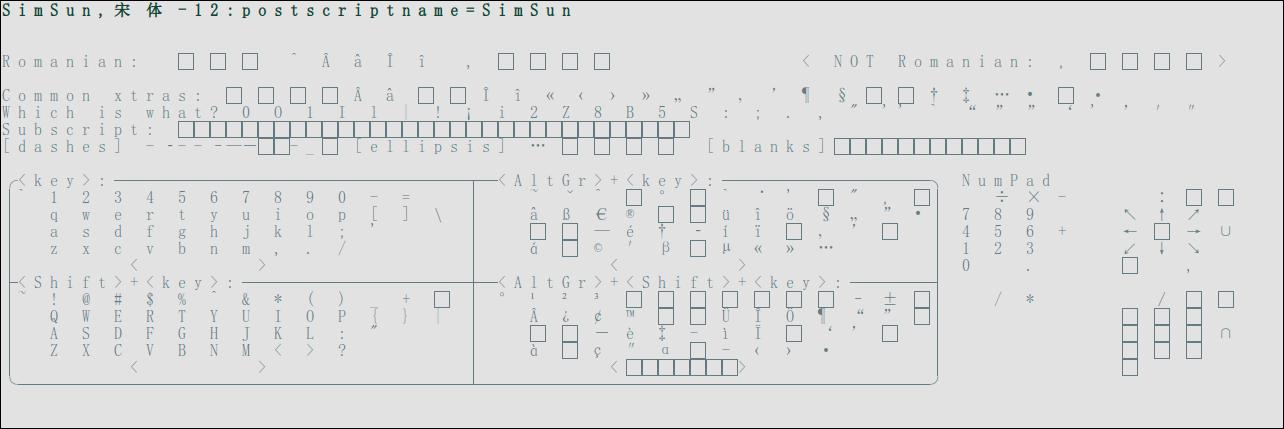
Task: Click the @ symbol in the Shift+key block
Action: [86, 299]
